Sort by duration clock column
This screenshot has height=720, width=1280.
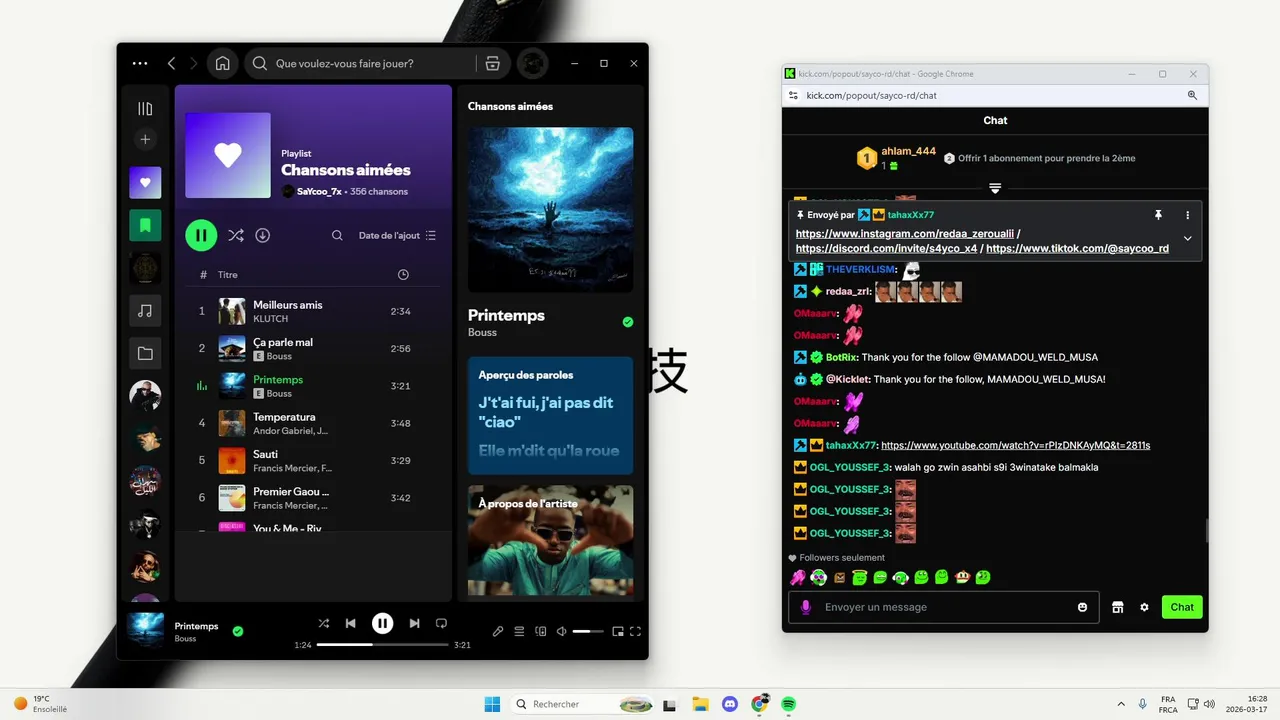[403, 274]
